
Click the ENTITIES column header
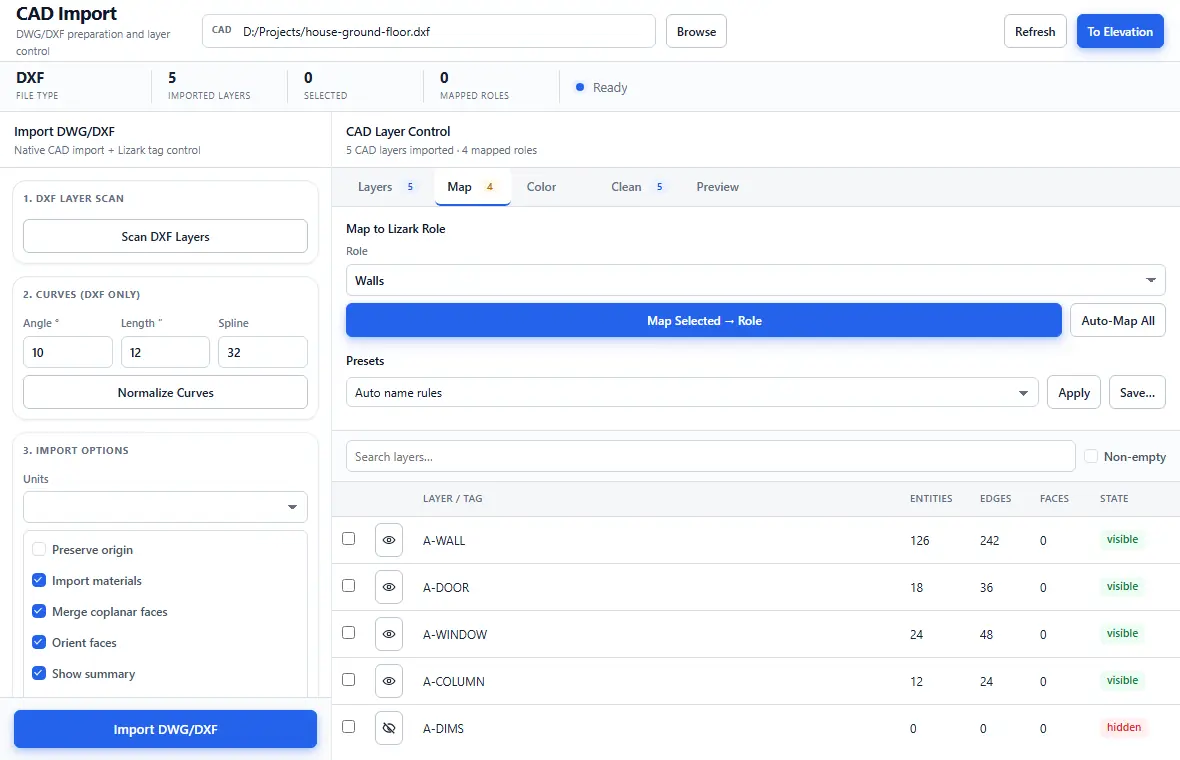tap(931, 499)
